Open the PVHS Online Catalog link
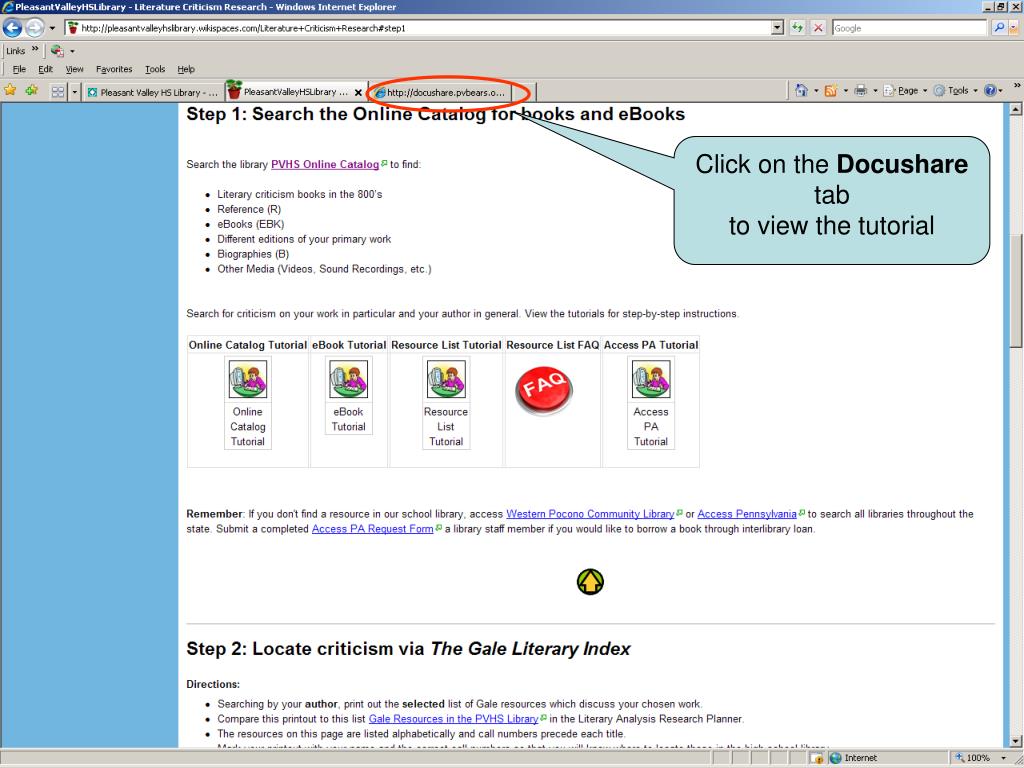Screen dimensions: 1024x768 tap(325, 165)
